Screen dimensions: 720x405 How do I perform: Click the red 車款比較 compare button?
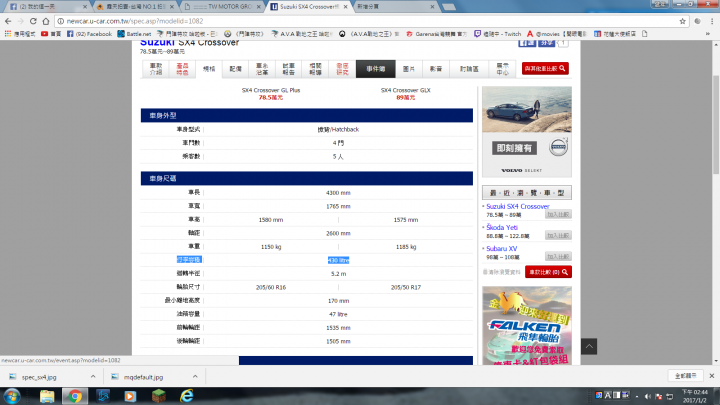tap(548, 272)
